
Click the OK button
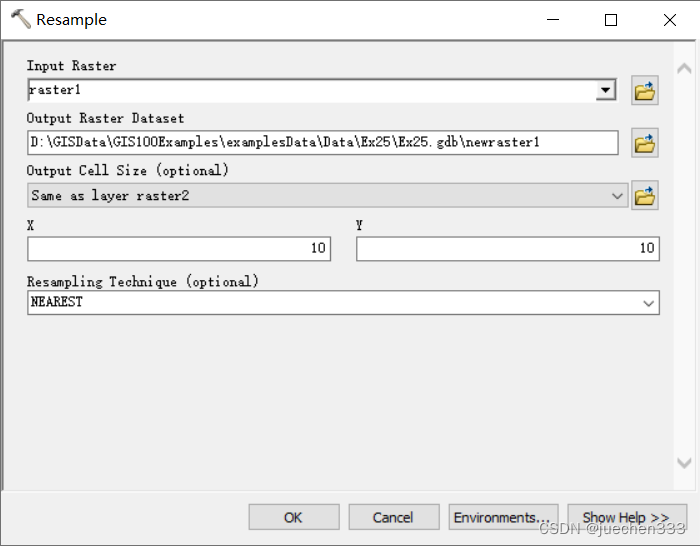(293, 517)
